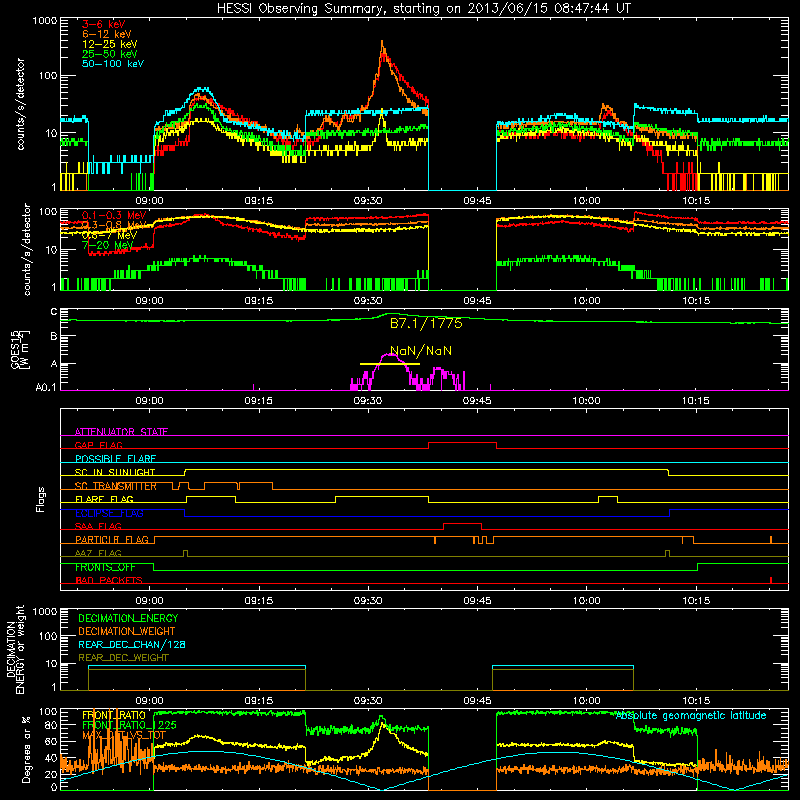Viewport: 800px width, 800px height.
Task: Select the ATTENUATOR_STATE flag label
Action: point(121,432)
